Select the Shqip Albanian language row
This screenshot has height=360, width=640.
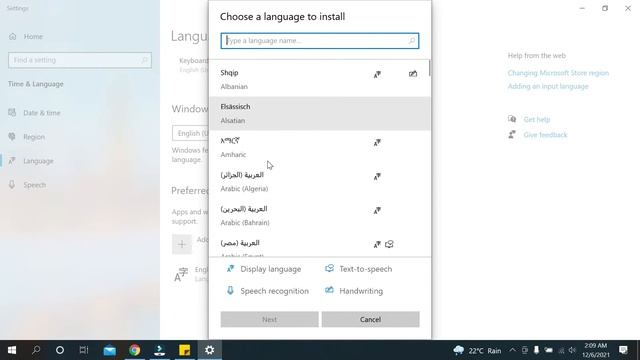[x=320, y=80]
